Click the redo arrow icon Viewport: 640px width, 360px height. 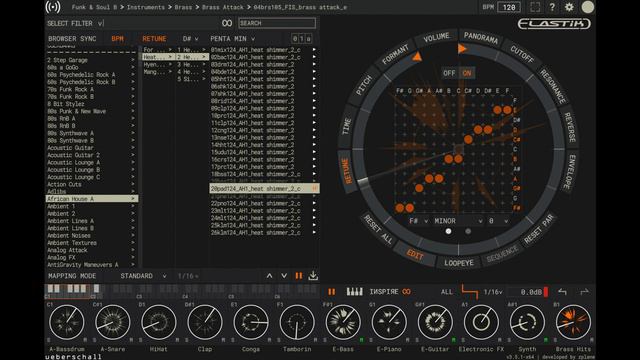[x=584, y=292]
